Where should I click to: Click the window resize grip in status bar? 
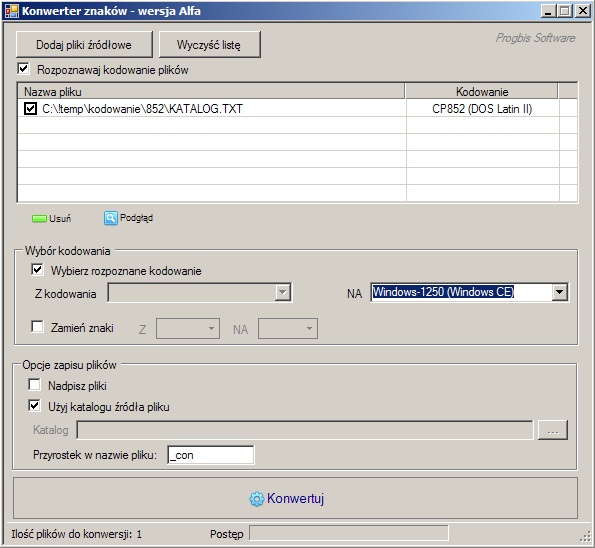586,536
